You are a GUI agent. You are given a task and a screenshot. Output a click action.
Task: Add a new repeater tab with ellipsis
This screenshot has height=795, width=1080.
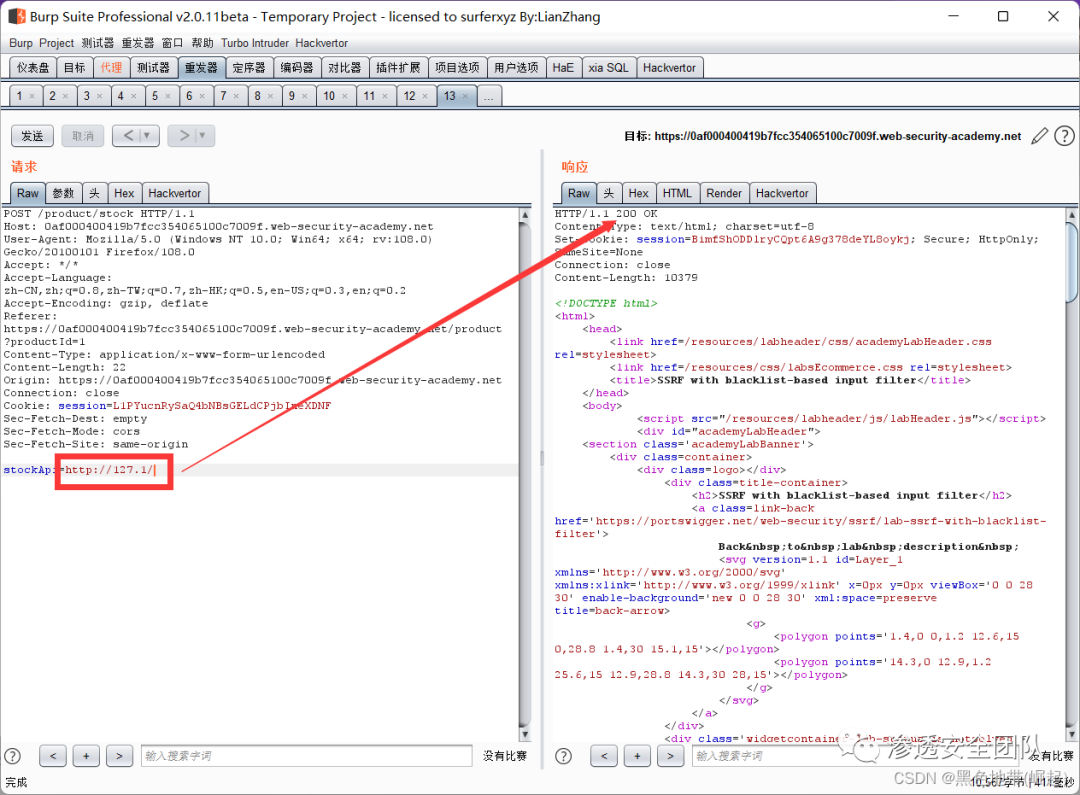coord(488,96)
